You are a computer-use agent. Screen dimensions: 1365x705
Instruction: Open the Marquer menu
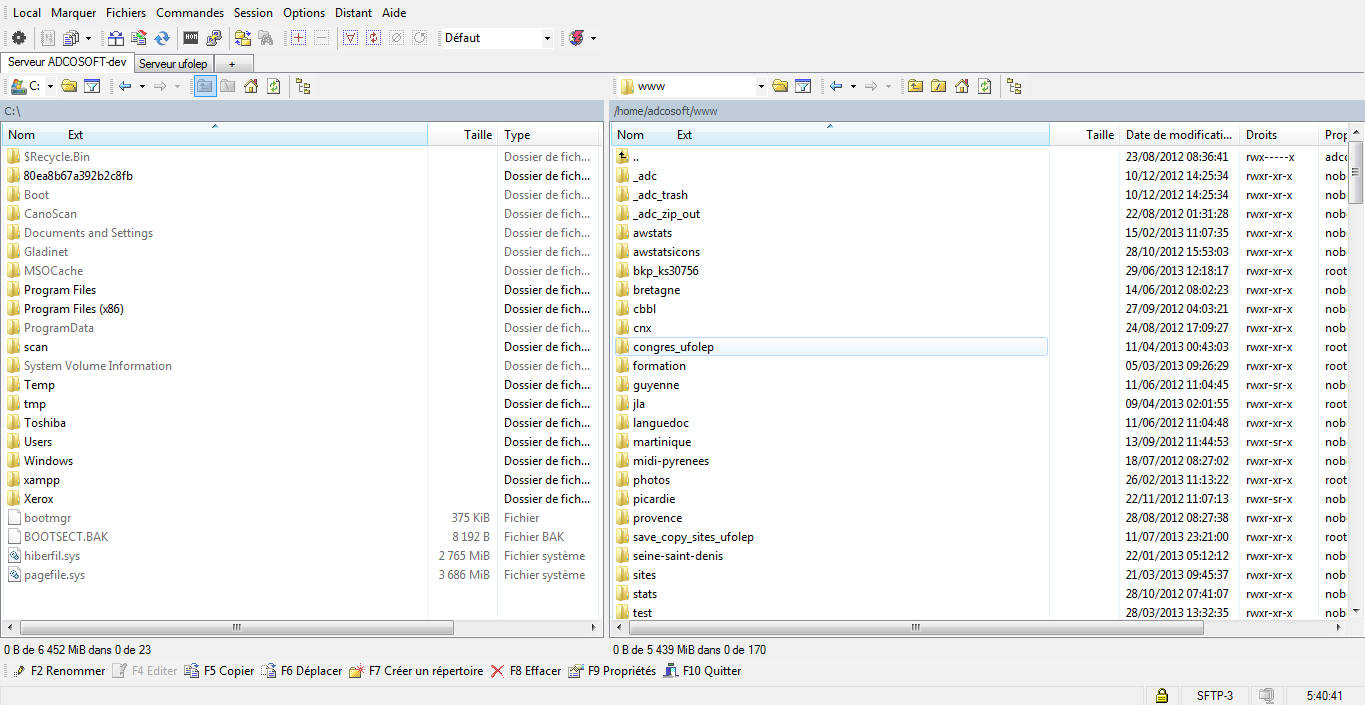tap(74, 13)
